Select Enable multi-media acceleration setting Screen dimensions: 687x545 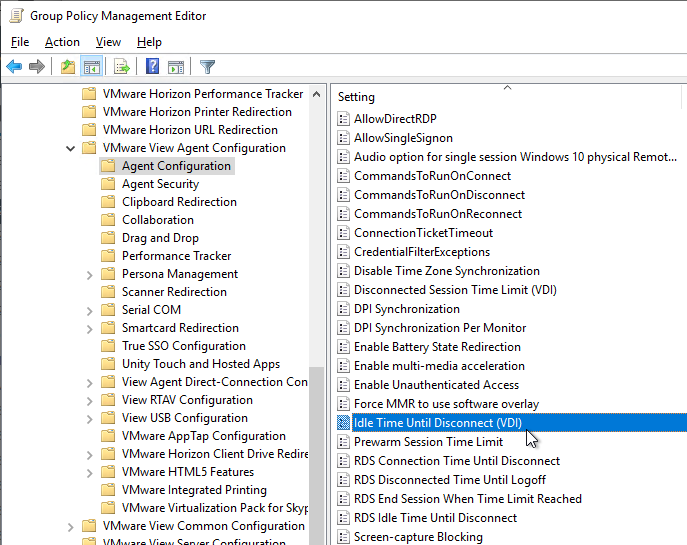[x=439, y=366]
